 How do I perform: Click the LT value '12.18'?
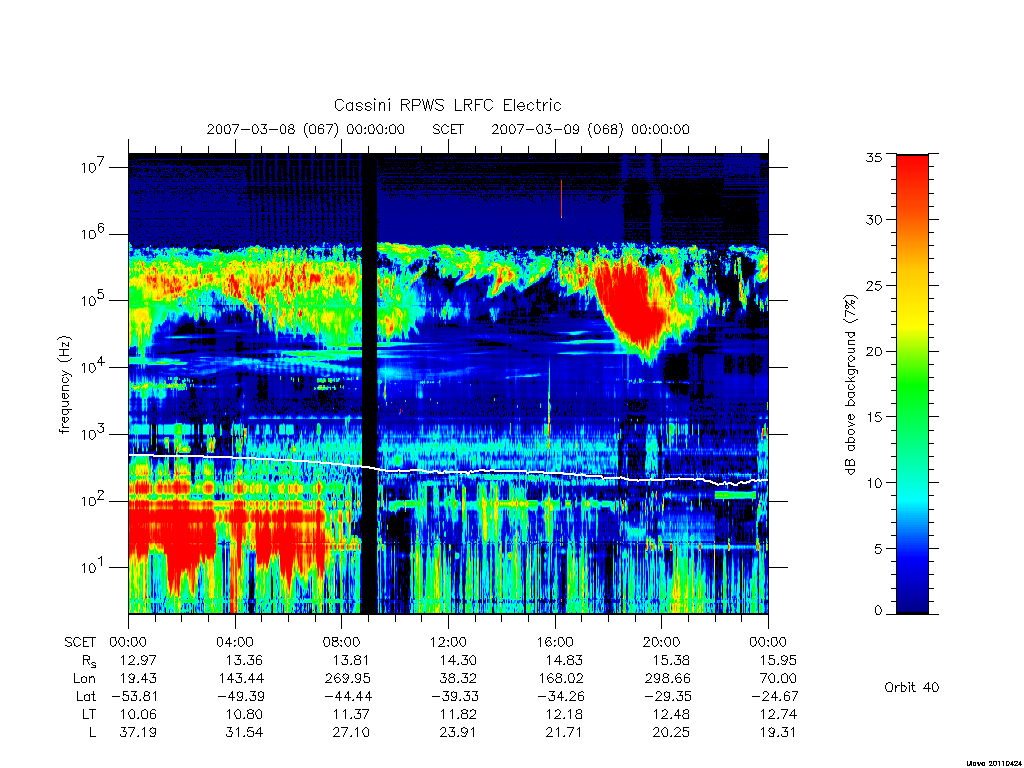click(x=564, y=714)
